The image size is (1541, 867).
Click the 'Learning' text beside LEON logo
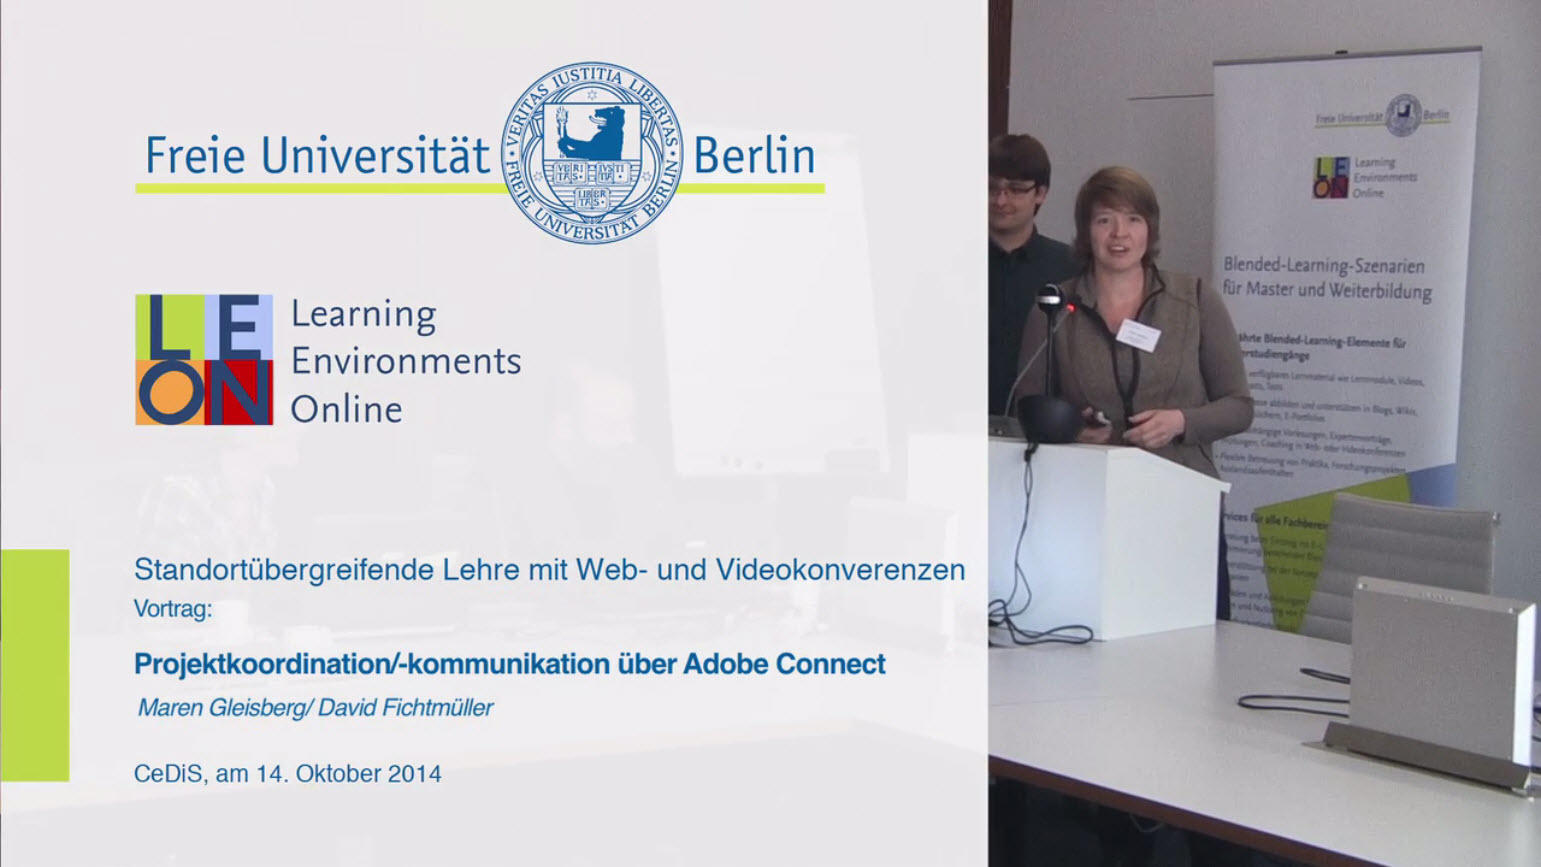[364, 314]
